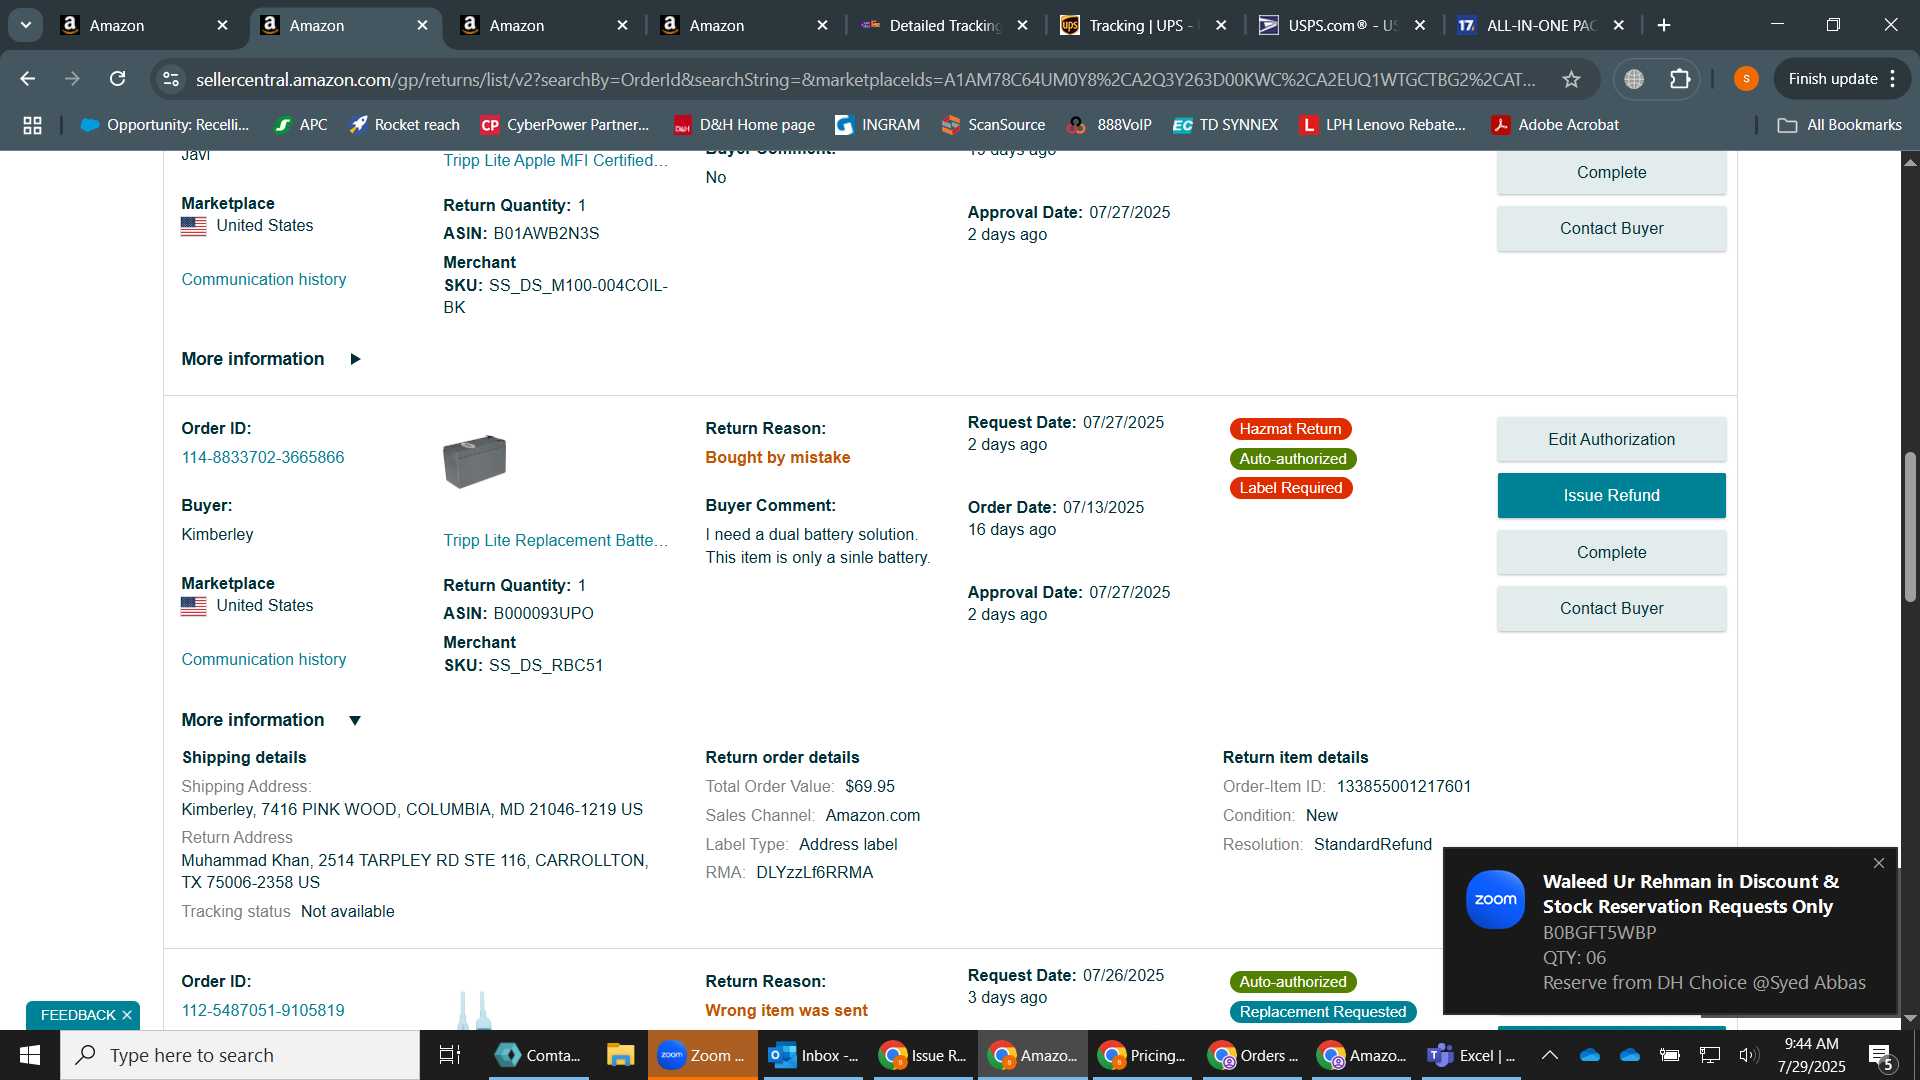
Task: Show hidden system tray icons
Action: pos(1549,1056)
